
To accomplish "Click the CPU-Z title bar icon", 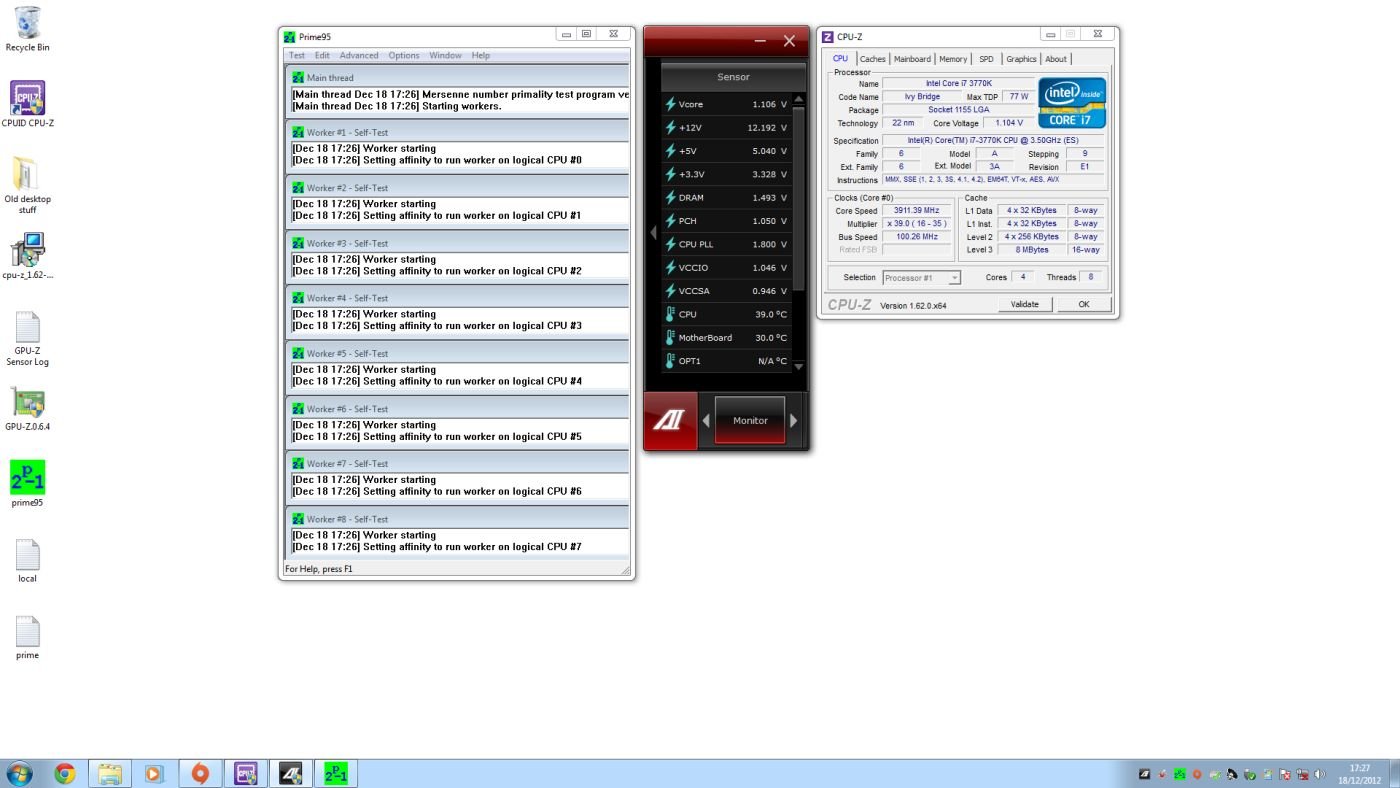I will (828, 37).
